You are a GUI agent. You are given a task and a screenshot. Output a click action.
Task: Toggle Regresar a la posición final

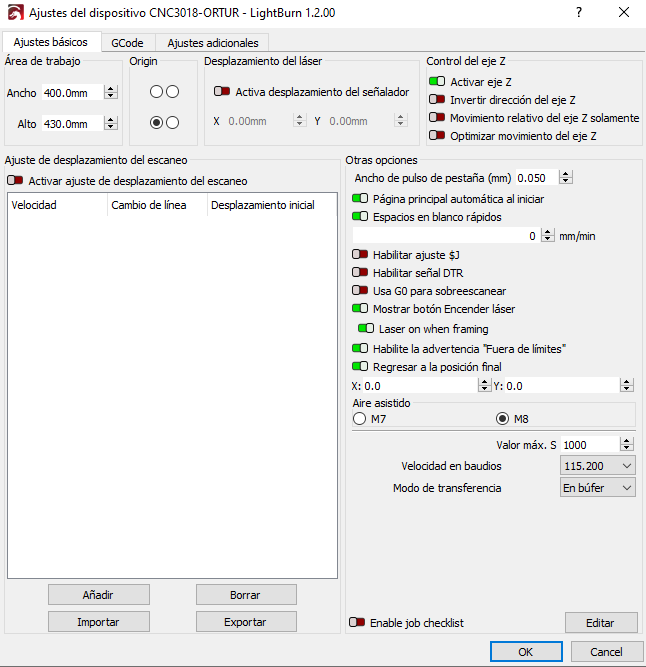click(360, 366)
